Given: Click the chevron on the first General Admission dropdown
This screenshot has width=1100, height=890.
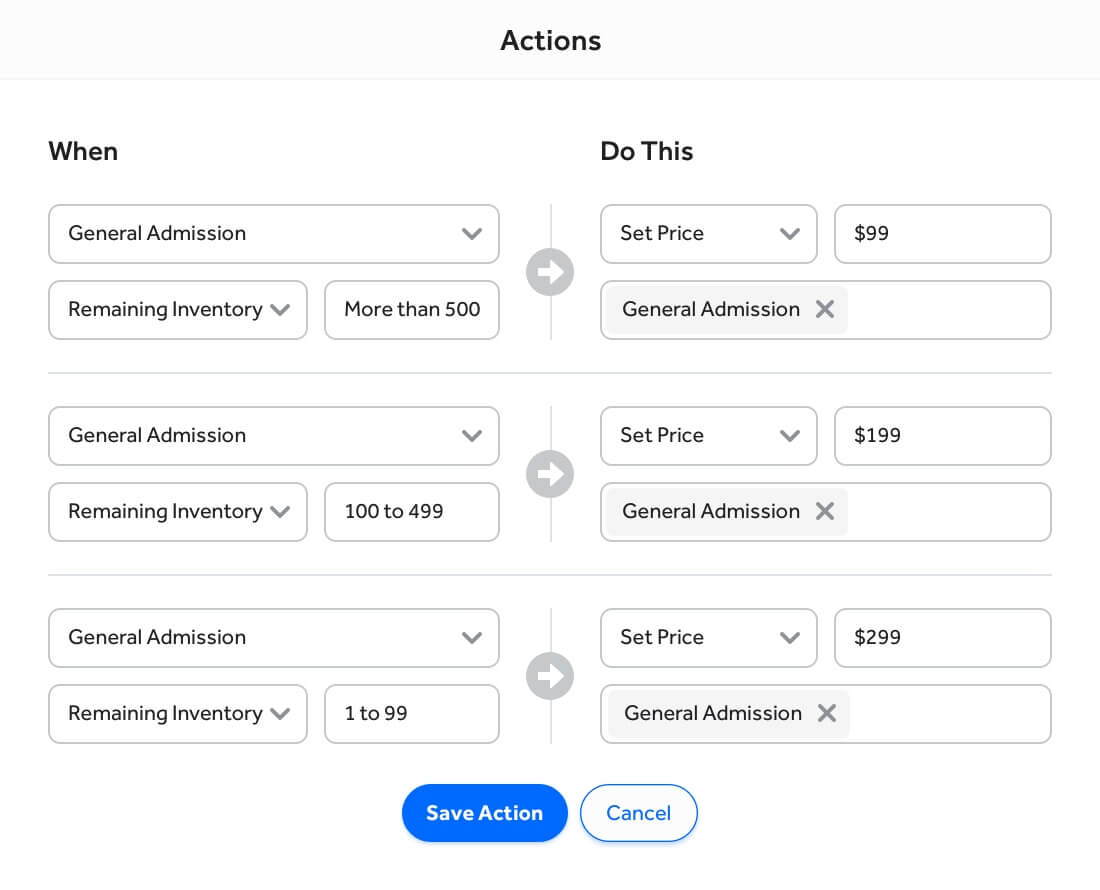Looking at the screenshot, I should (471, 233).
